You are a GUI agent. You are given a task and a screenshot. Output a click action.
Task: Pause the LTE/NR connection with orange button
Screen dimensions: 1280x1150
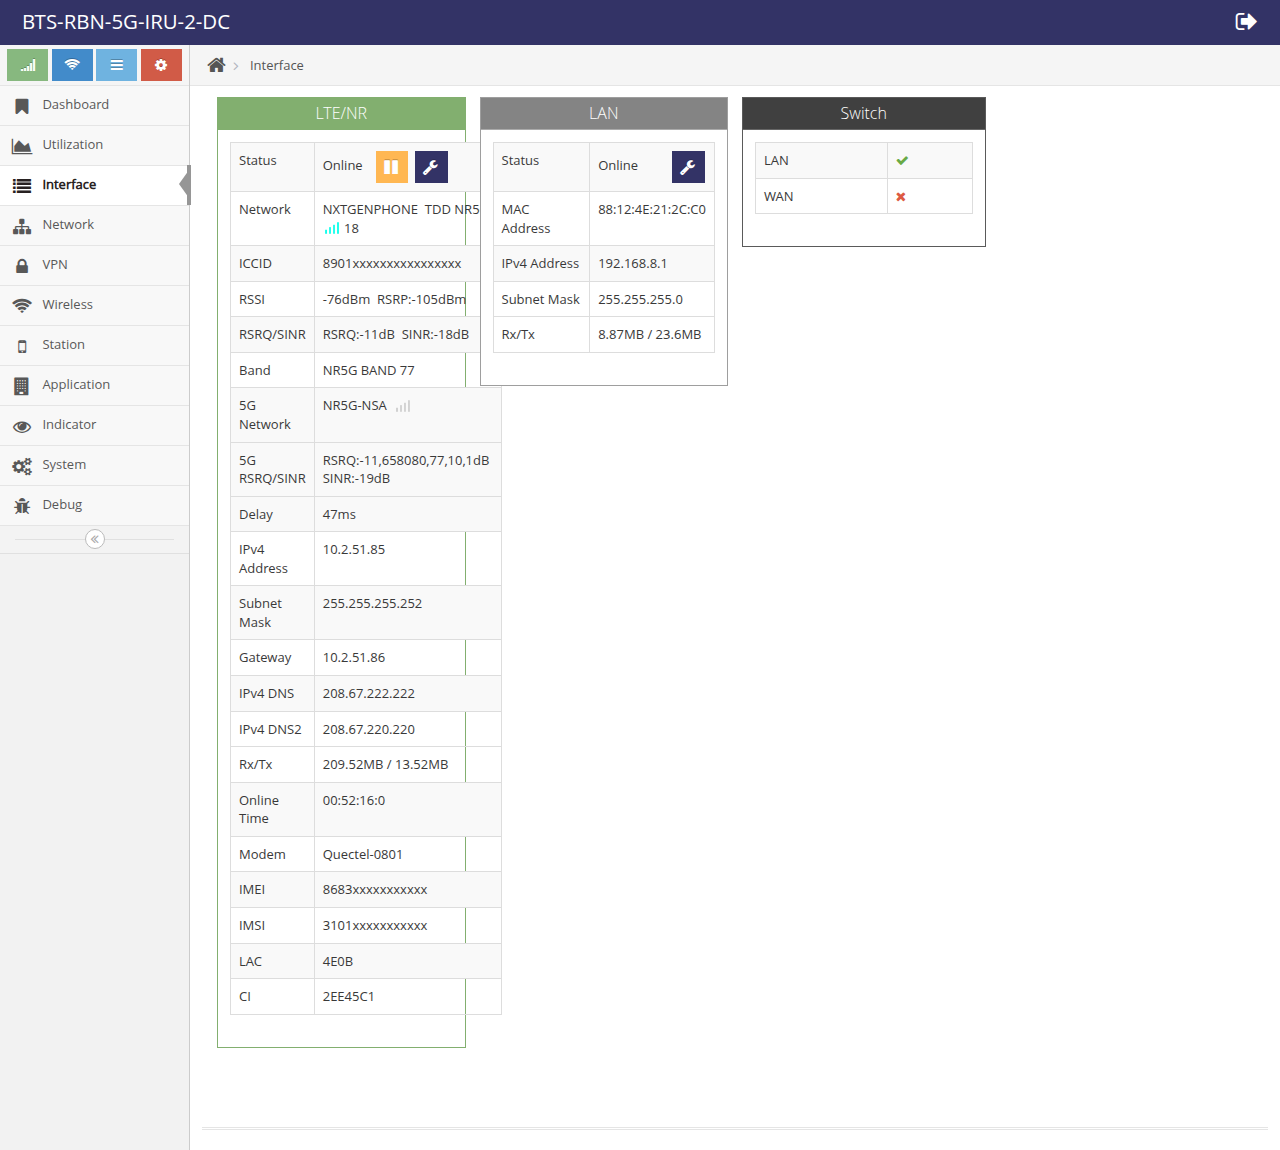point(392,167)
